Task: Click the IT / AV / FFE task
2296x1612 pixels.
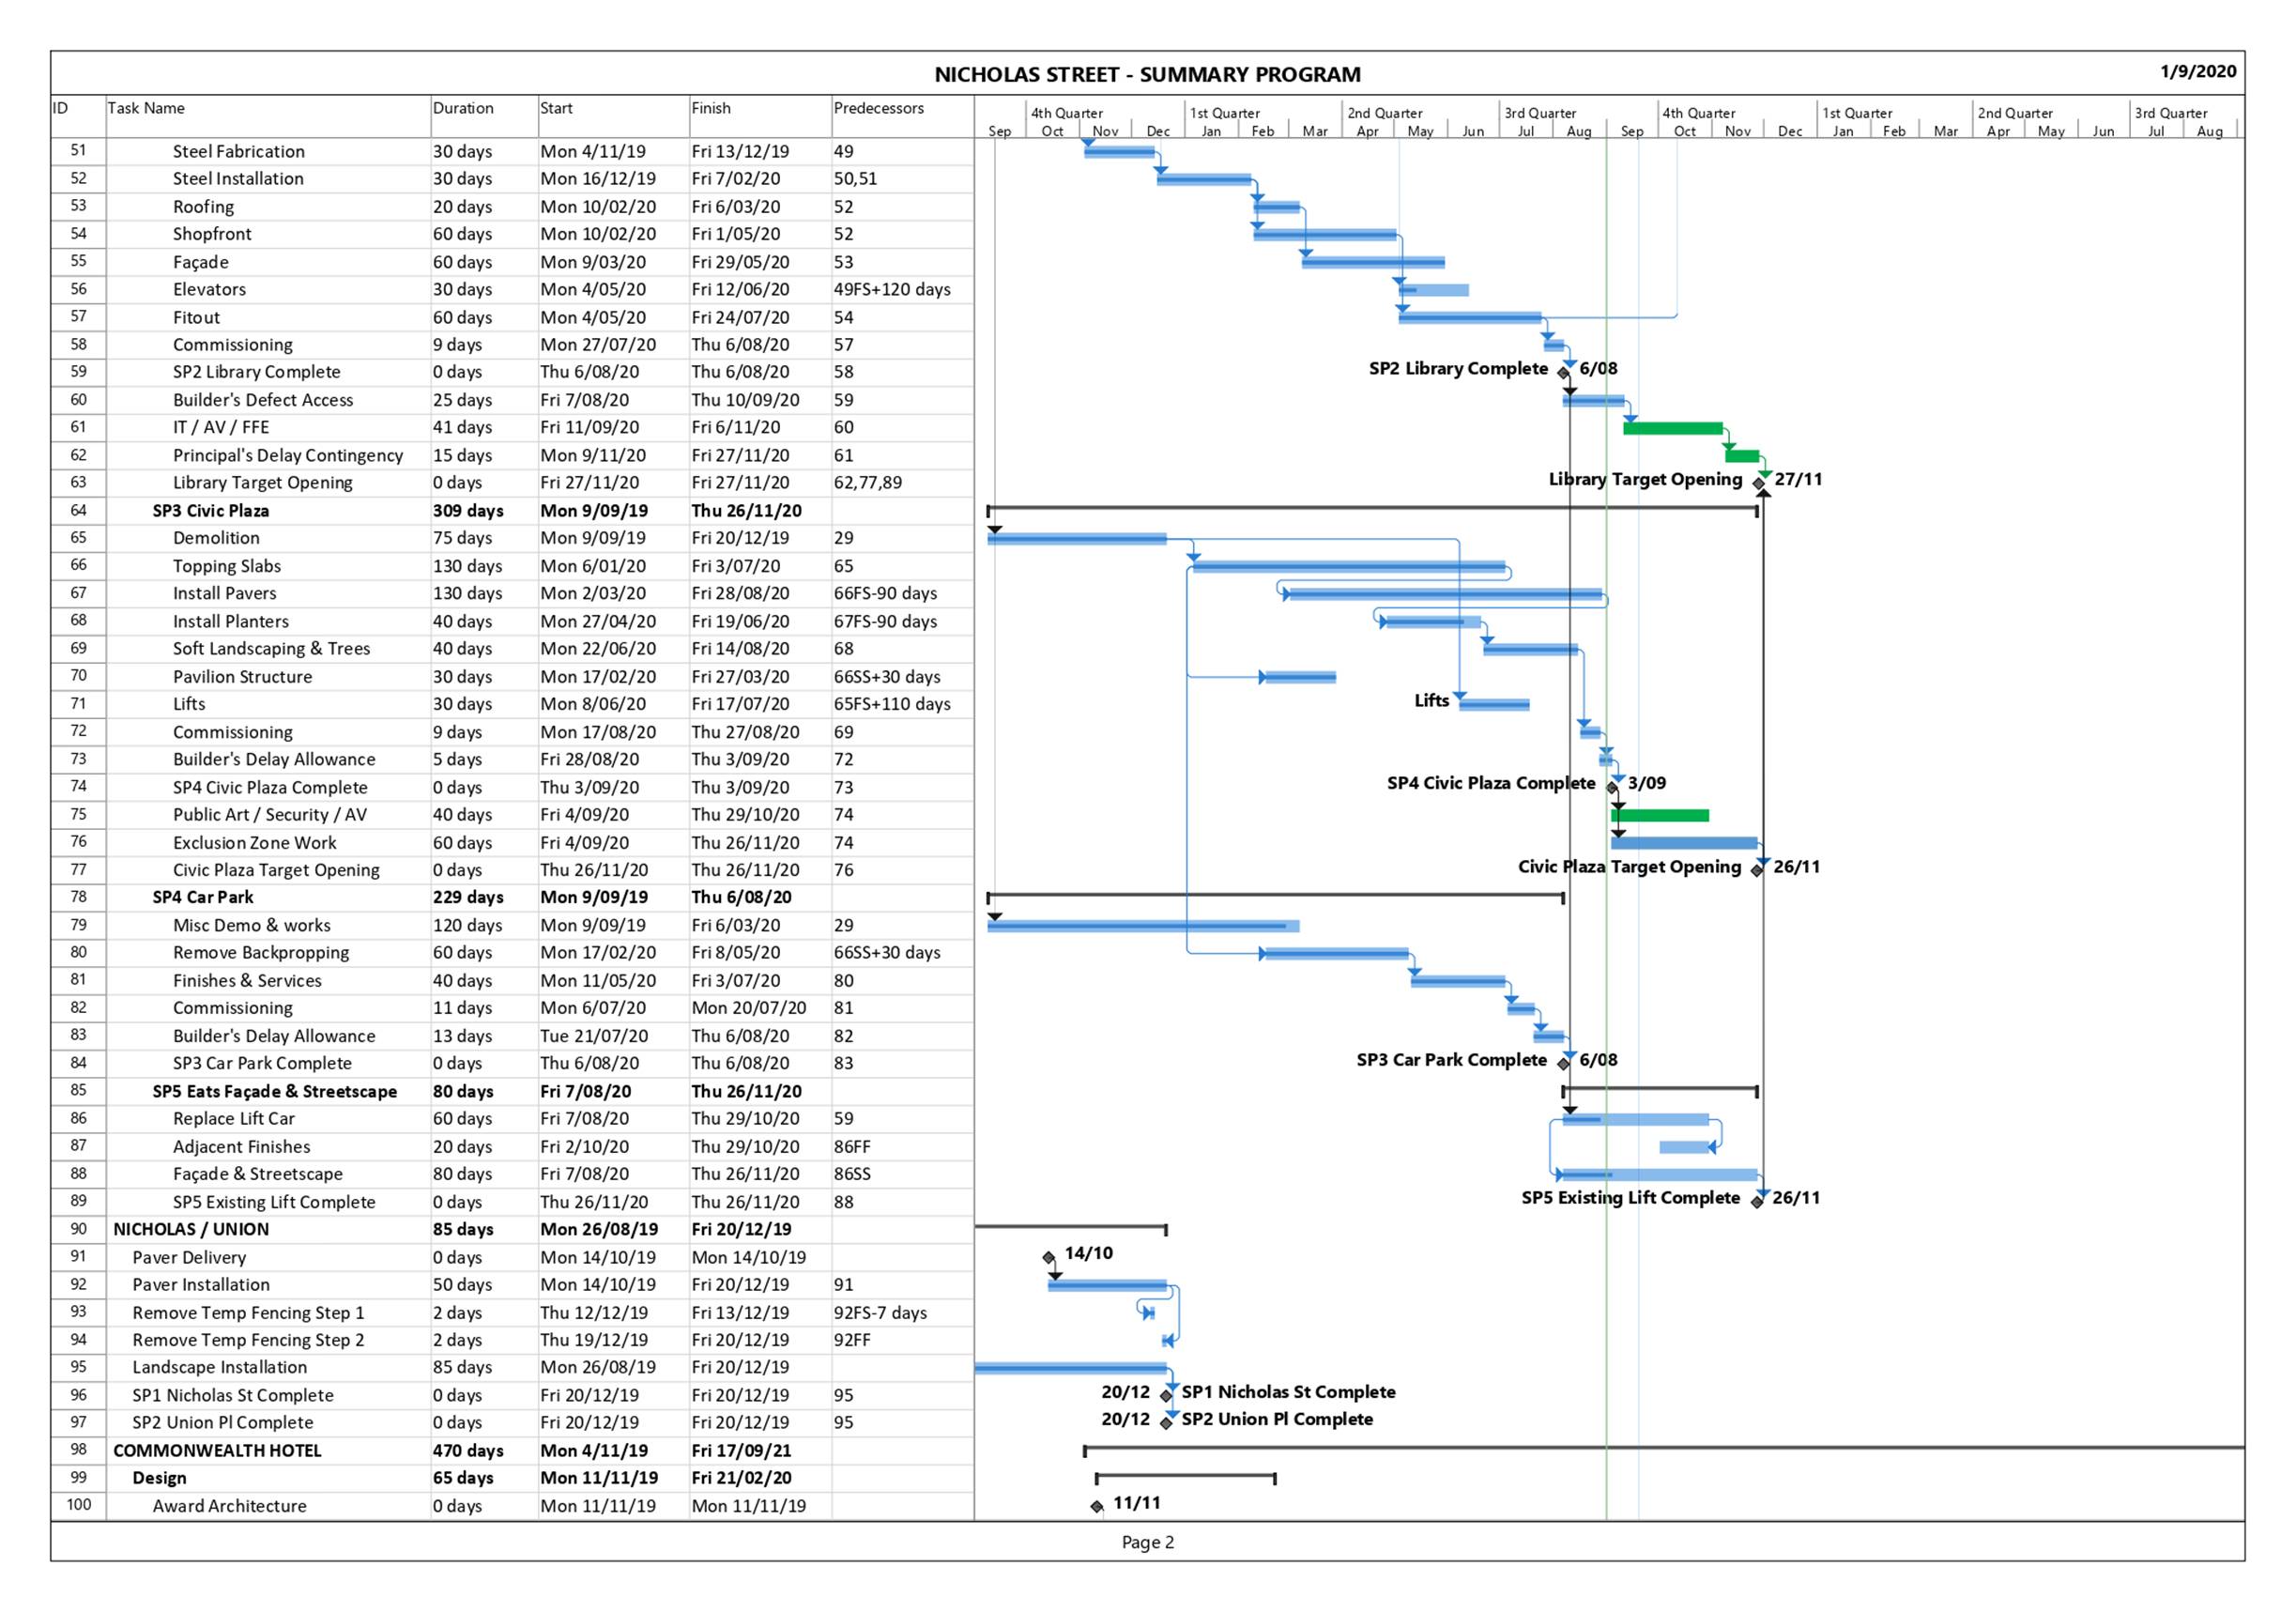Action: [221, 427]
